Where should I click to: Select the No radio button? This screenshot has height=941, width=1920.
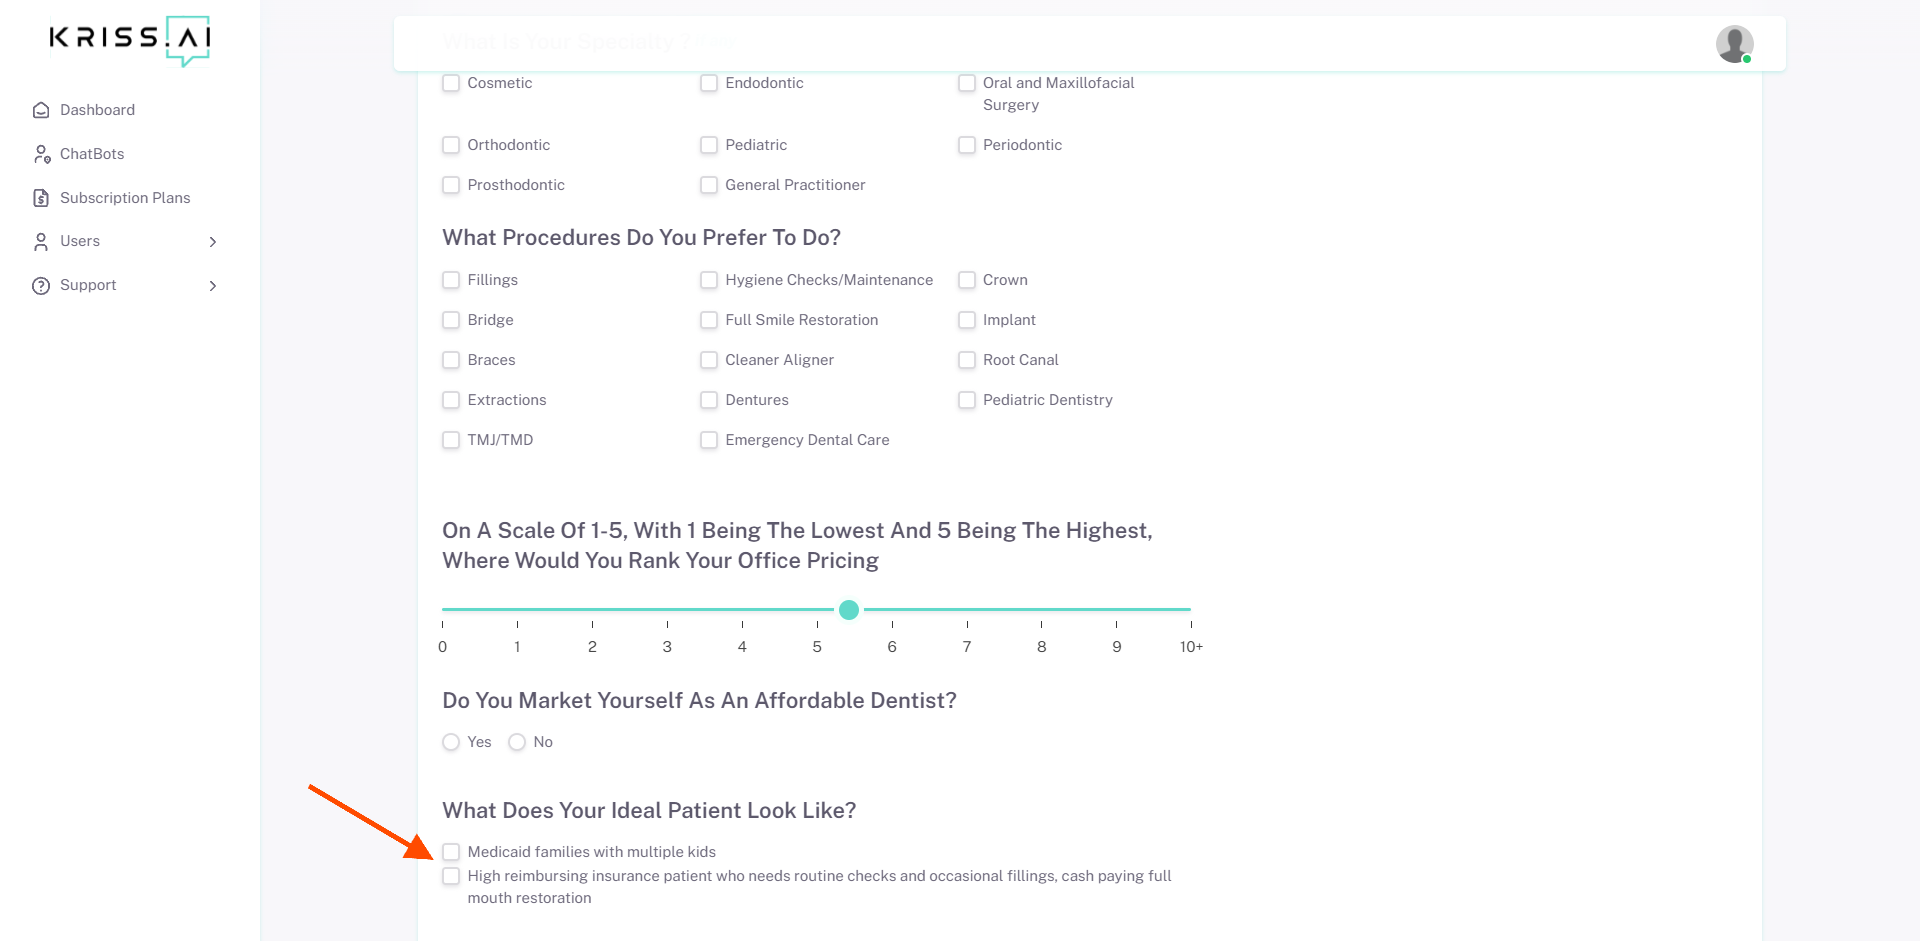click(x=517, y=742)
